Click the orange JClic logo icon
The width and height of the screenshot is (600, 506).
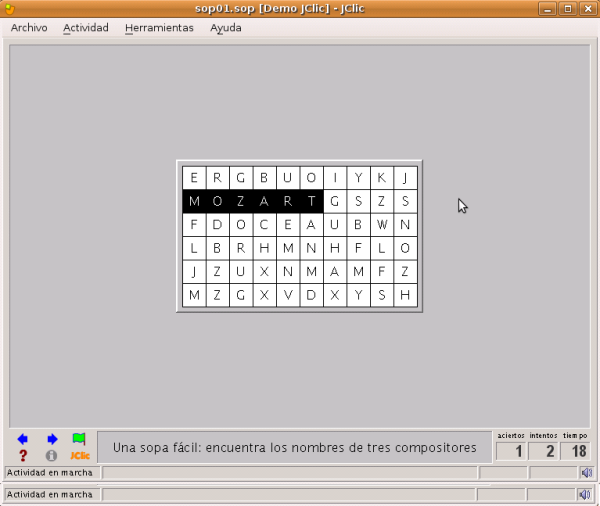point(80,455)
